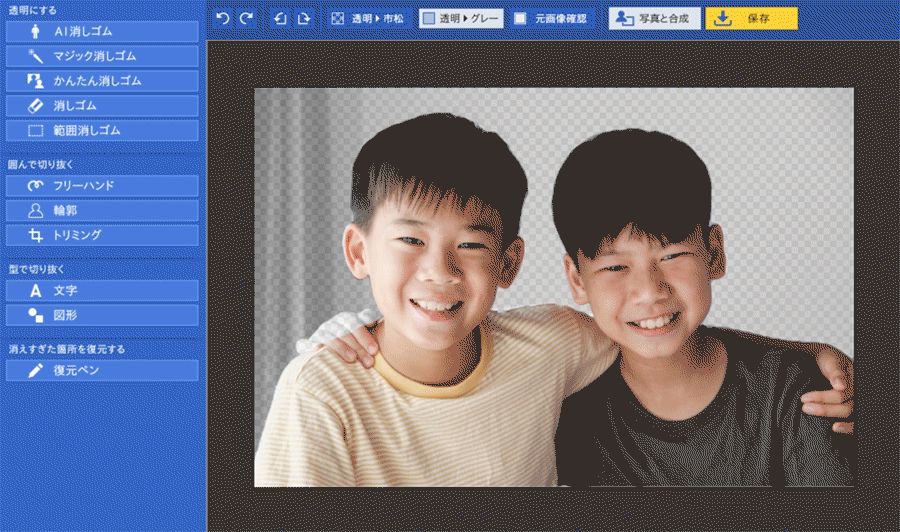Viewport: 900px width, 532px height.
Task: Open the トリミング crop tool
Action: coord(102,235)
